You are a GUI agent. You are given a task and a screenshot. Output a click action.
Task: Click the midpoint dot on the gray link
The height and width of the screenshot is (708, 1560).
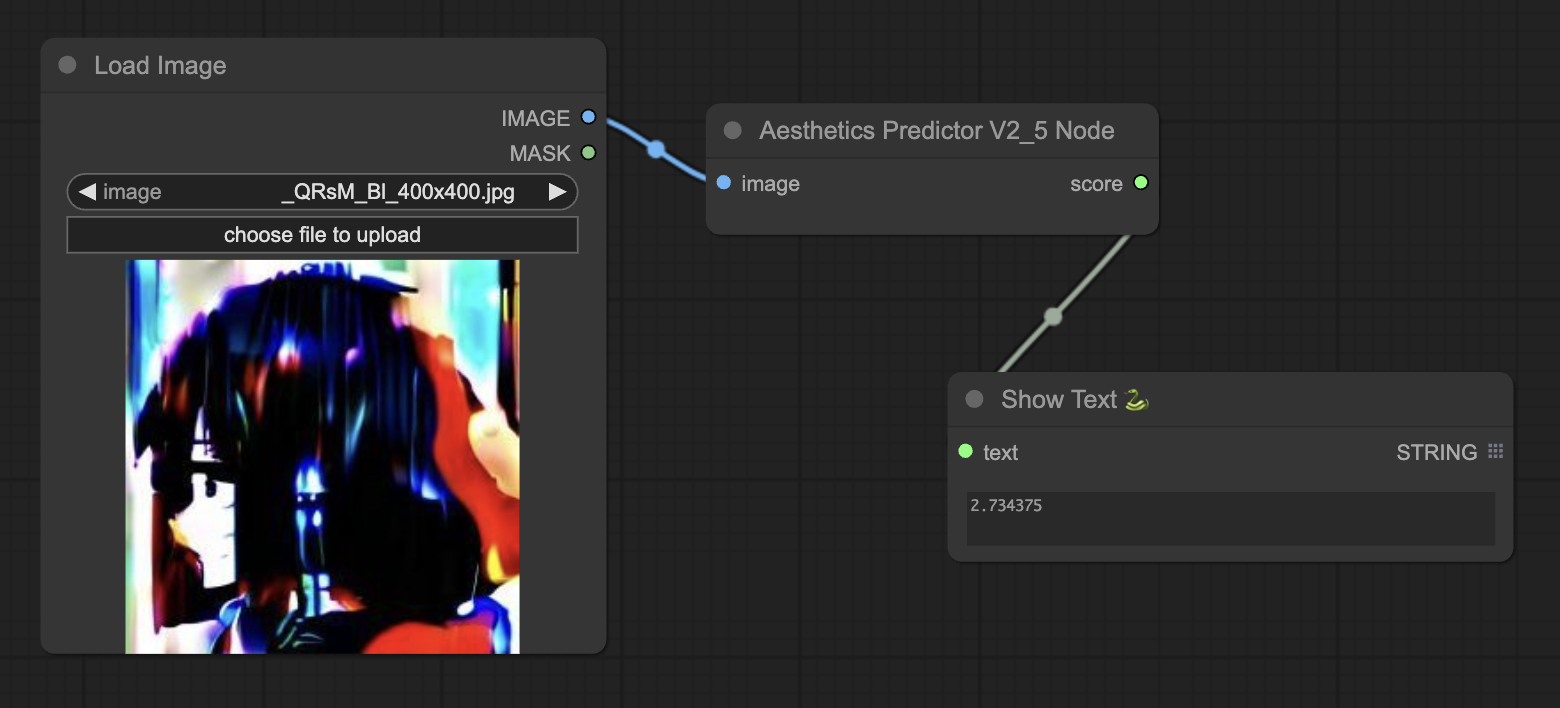point(1053,317)
